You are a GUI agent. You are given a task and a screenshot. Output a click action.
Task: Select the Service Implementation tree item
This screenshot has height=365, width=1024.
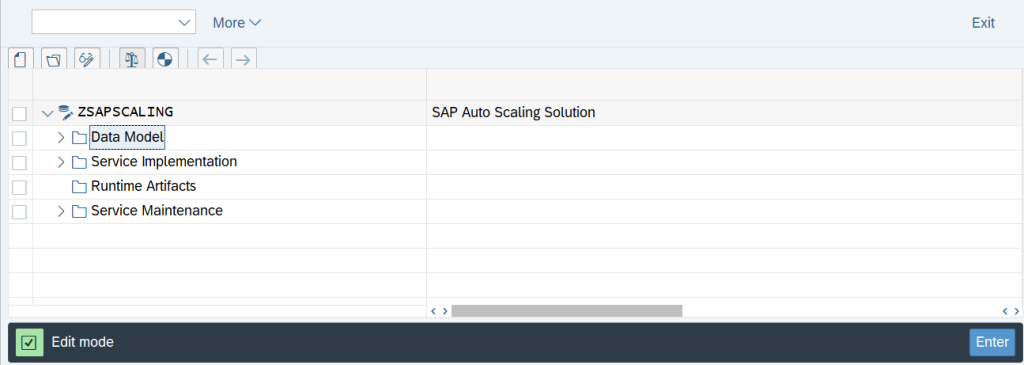pos(164,161)
